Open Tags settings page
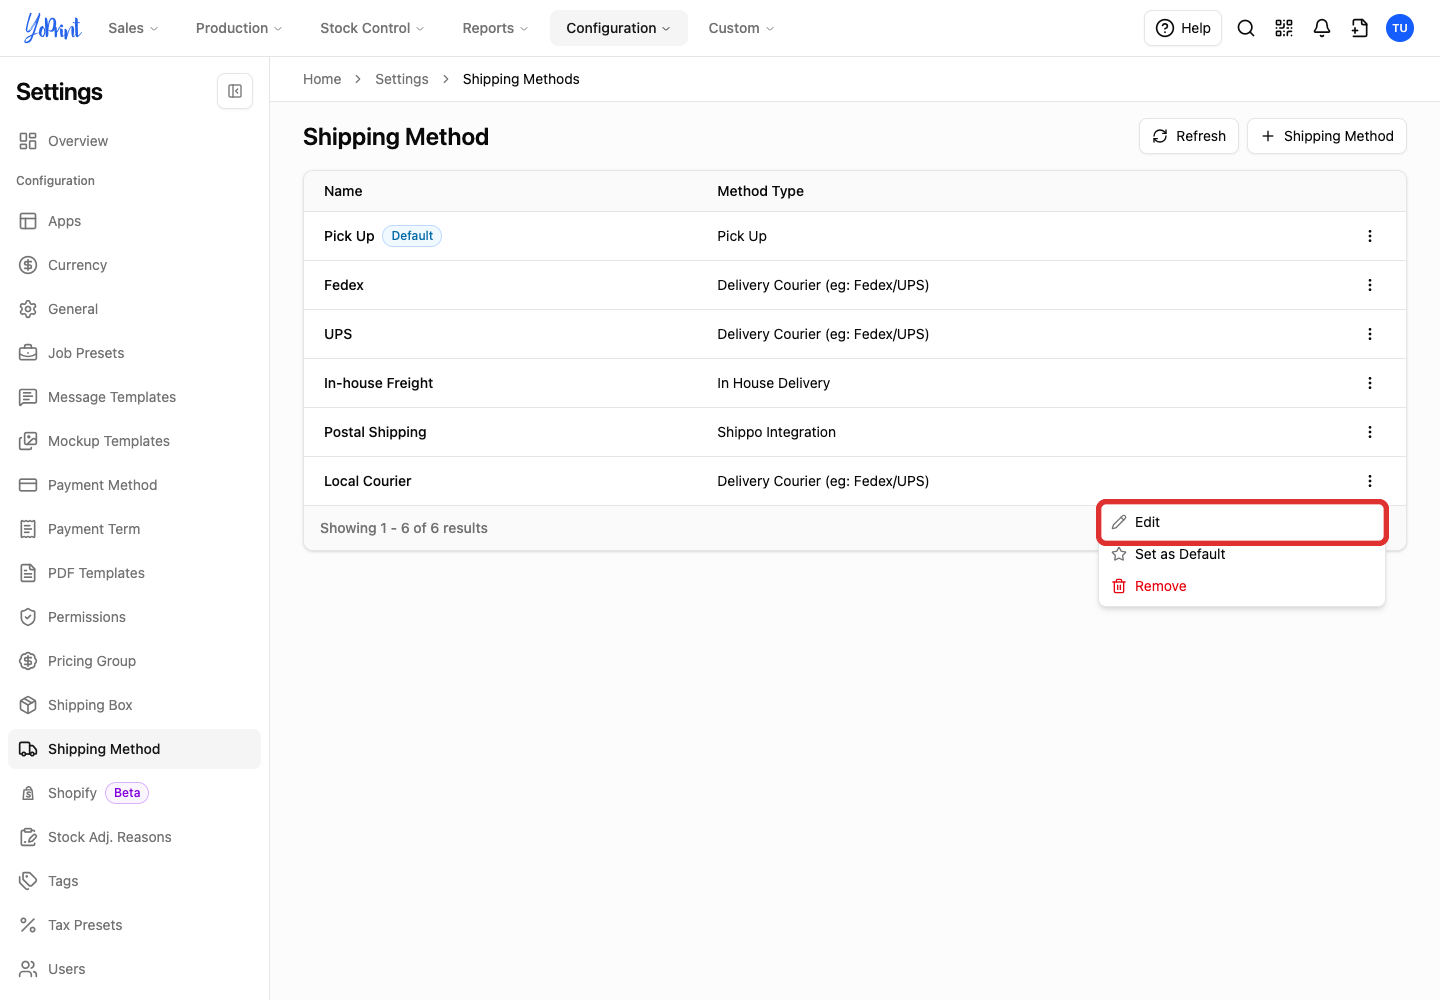1440x1000 pixels. pos(134,881)
